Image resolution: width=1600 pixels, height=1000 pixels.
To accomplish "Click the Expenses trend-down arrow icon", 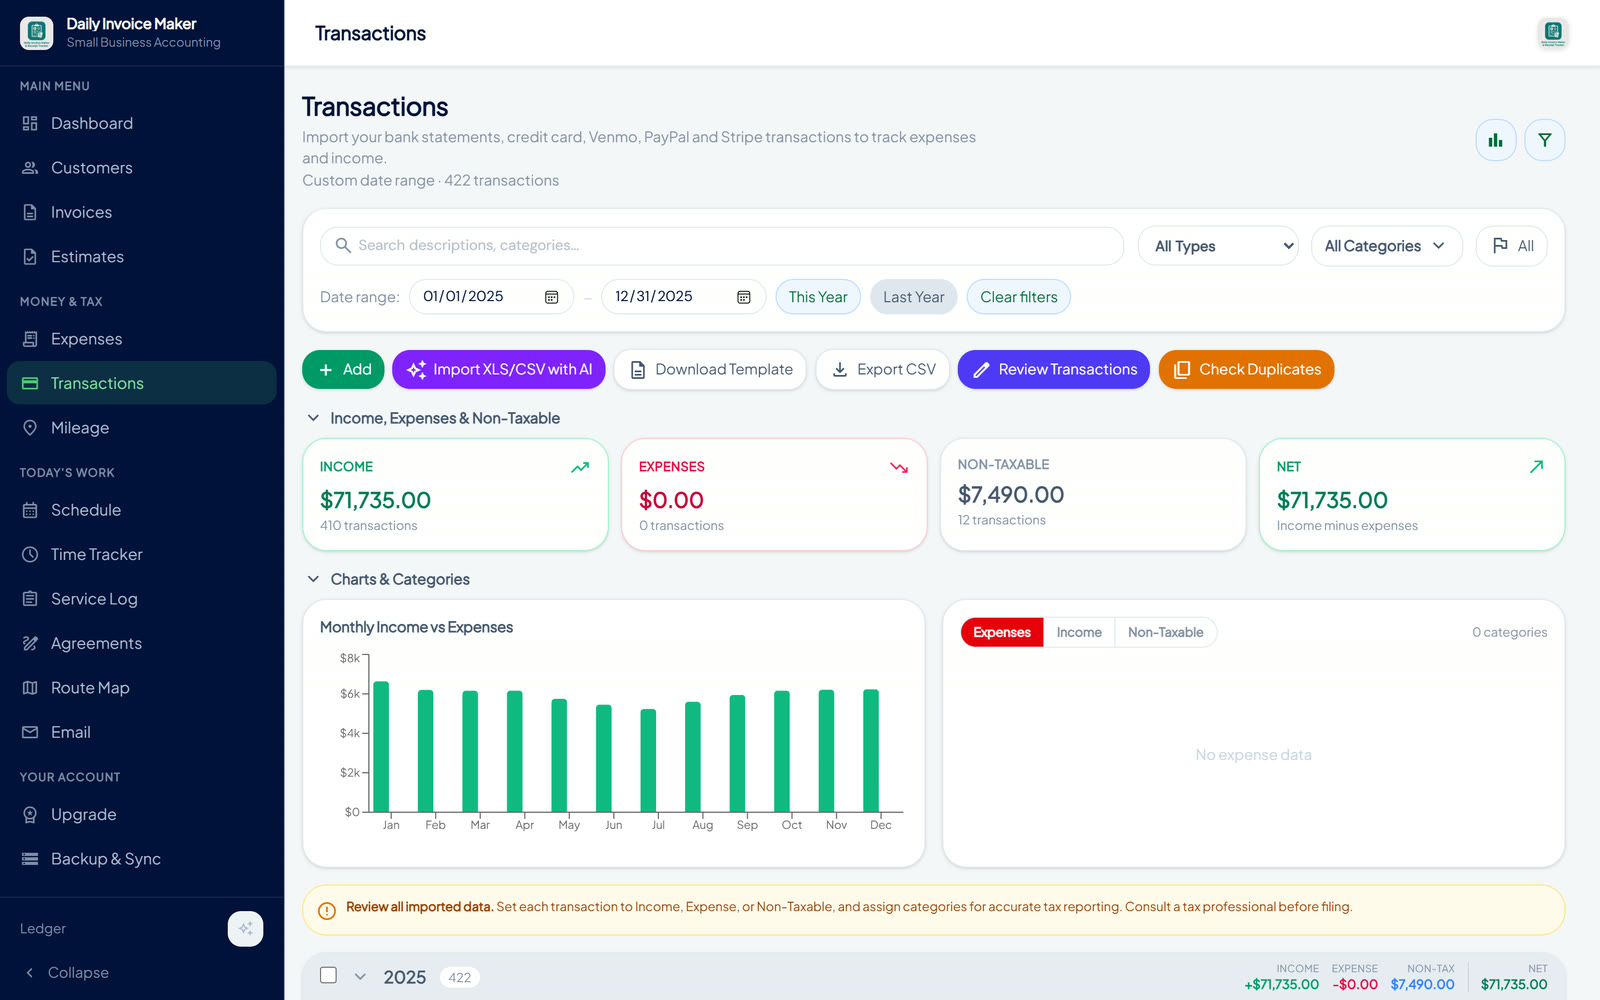I will tap(899, 467).
